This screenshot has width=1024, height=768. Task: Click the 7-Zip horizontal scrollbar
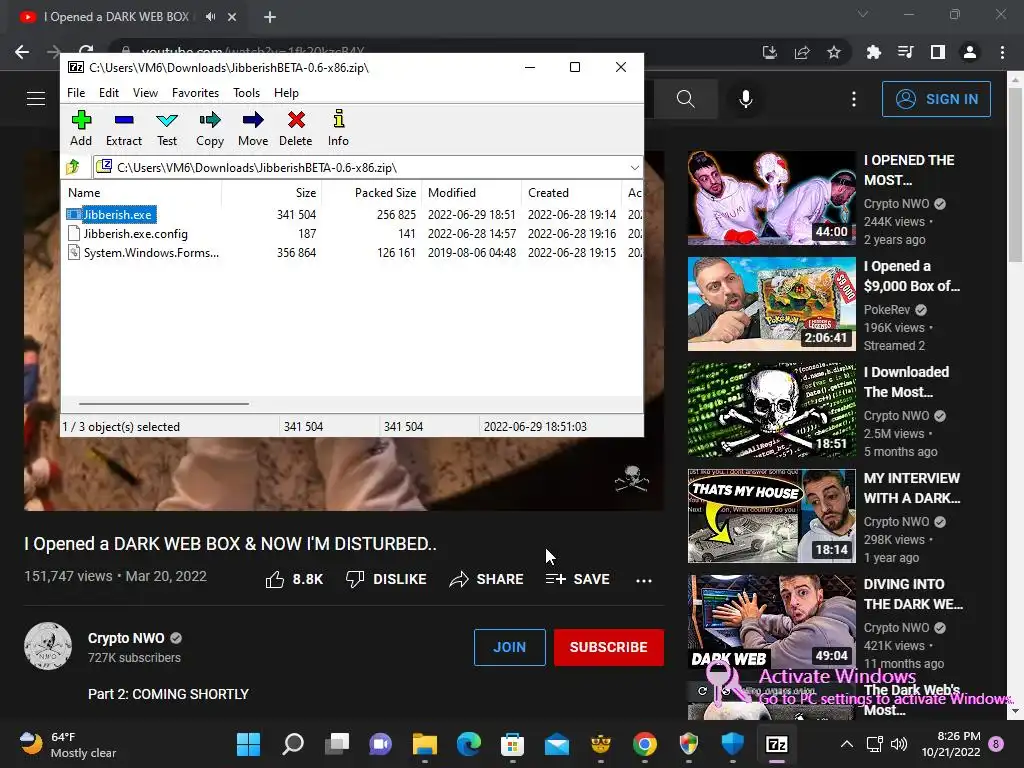[x=163, y=404]
